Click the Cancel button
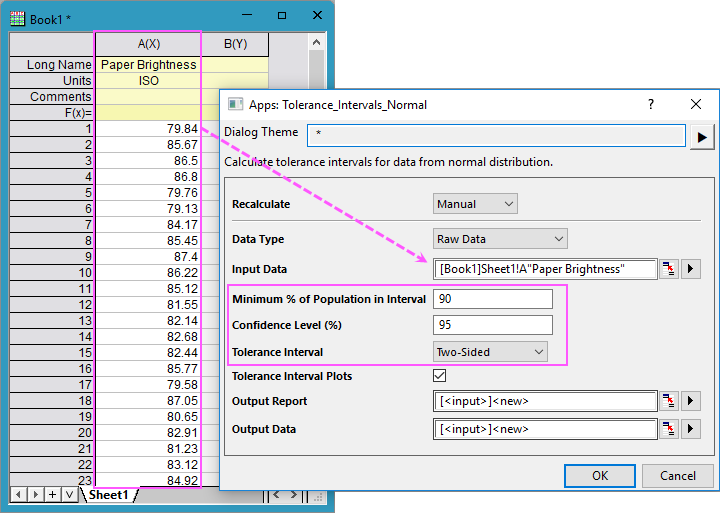The height and width of the screenshot is (513, 720). tap(677, 476)
